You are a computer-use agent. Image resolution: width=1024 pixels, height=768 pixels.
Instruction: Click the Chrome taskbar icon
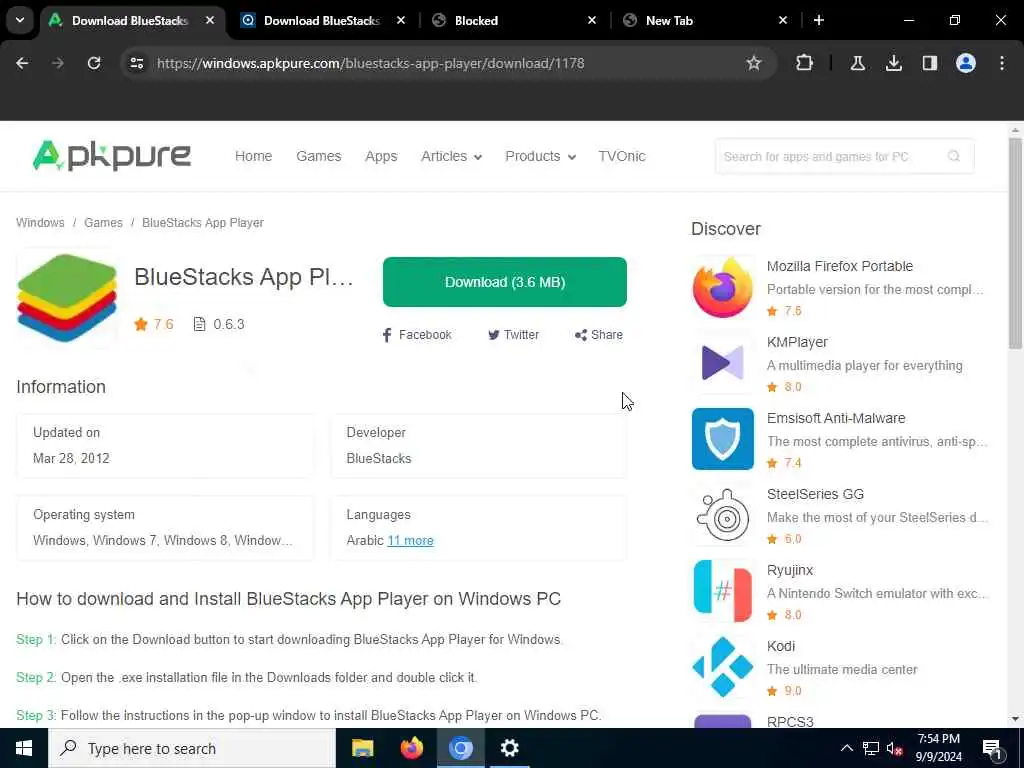point(460,748)
